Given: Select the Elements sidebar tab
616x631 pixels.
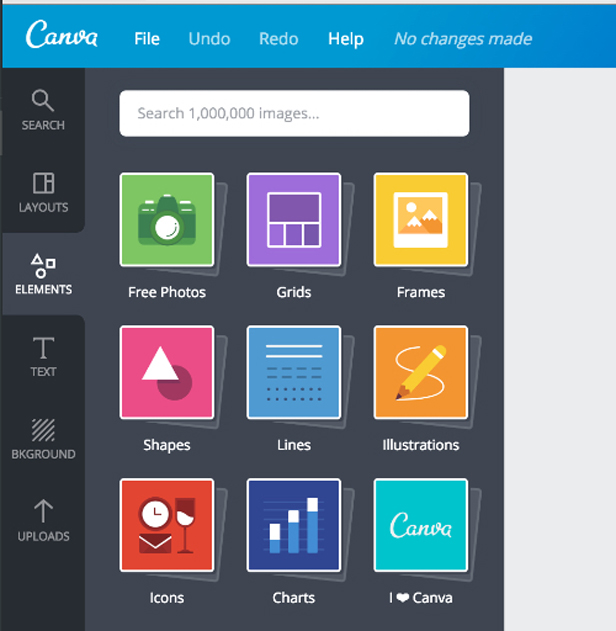Looking at the screenshot, I should (x=43, y=274).
